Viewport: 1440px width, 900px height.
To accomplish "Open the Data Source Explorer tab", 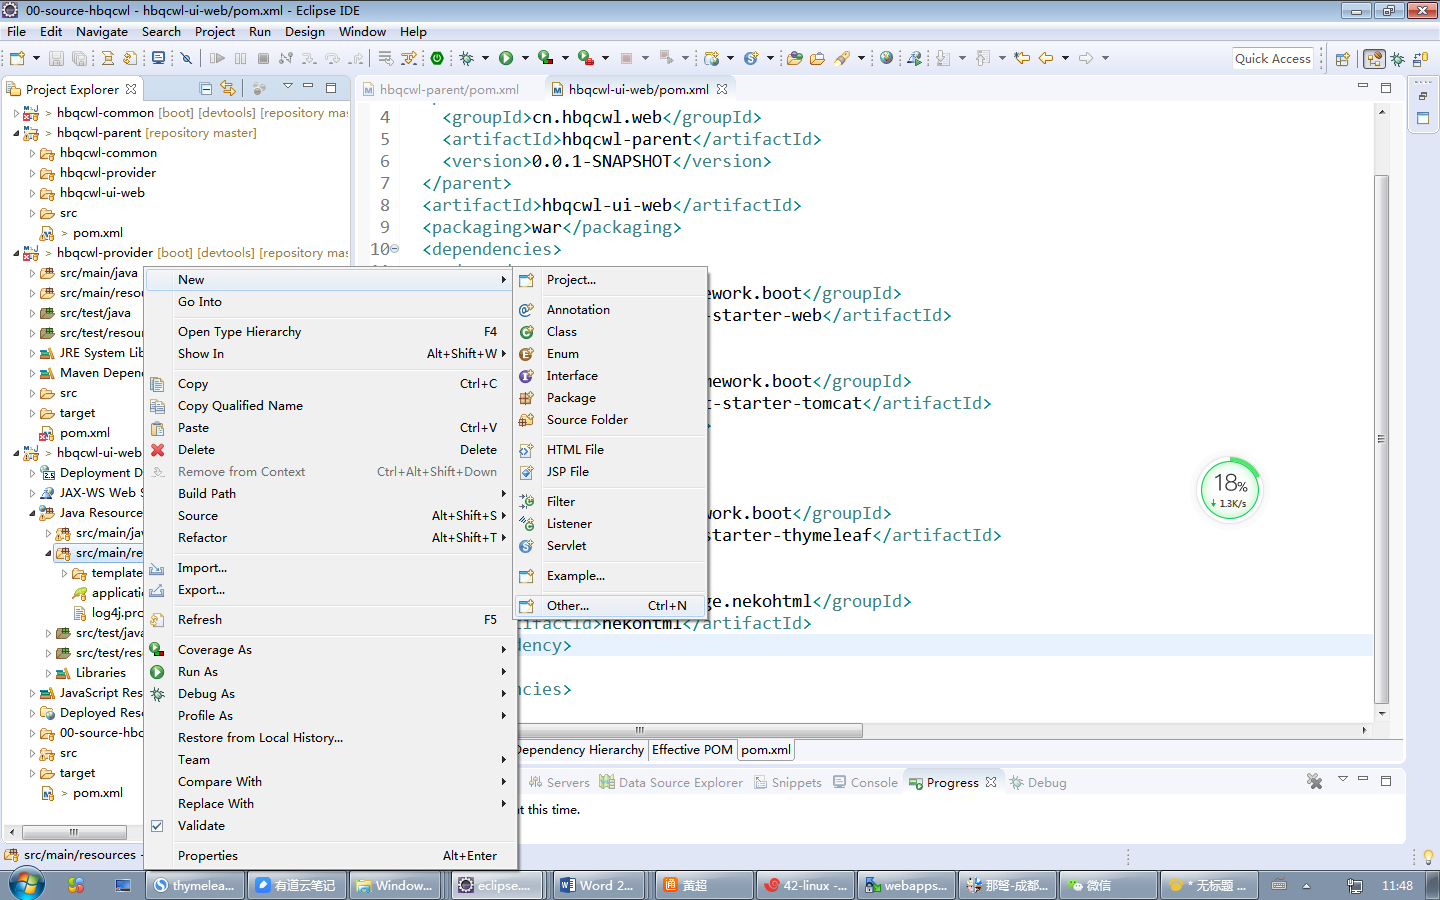I will pos(671,782).
